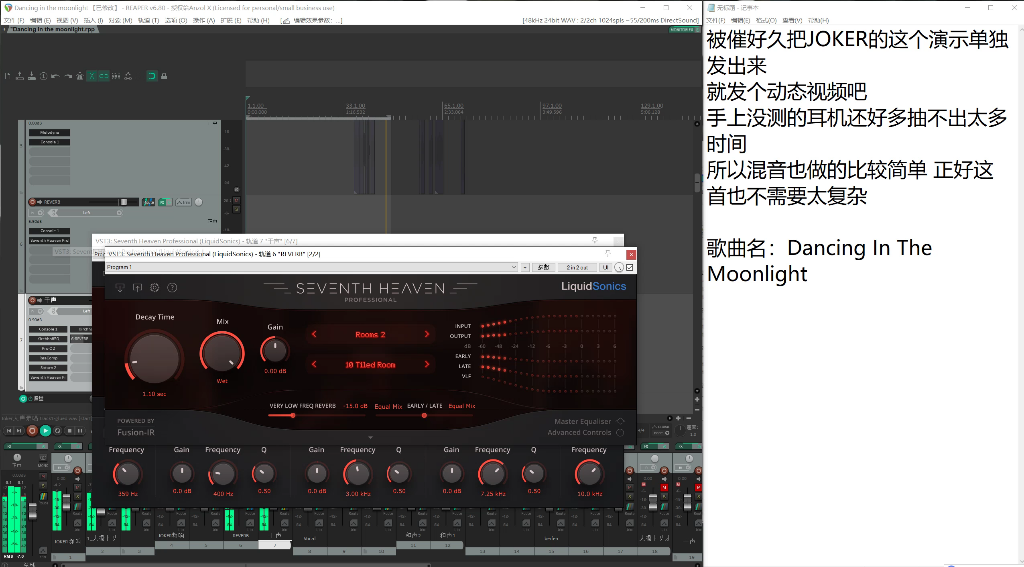Open the Rooms 2 bank selector
The width and height of the screenshot is (1024, 567).
pos(370,334)
